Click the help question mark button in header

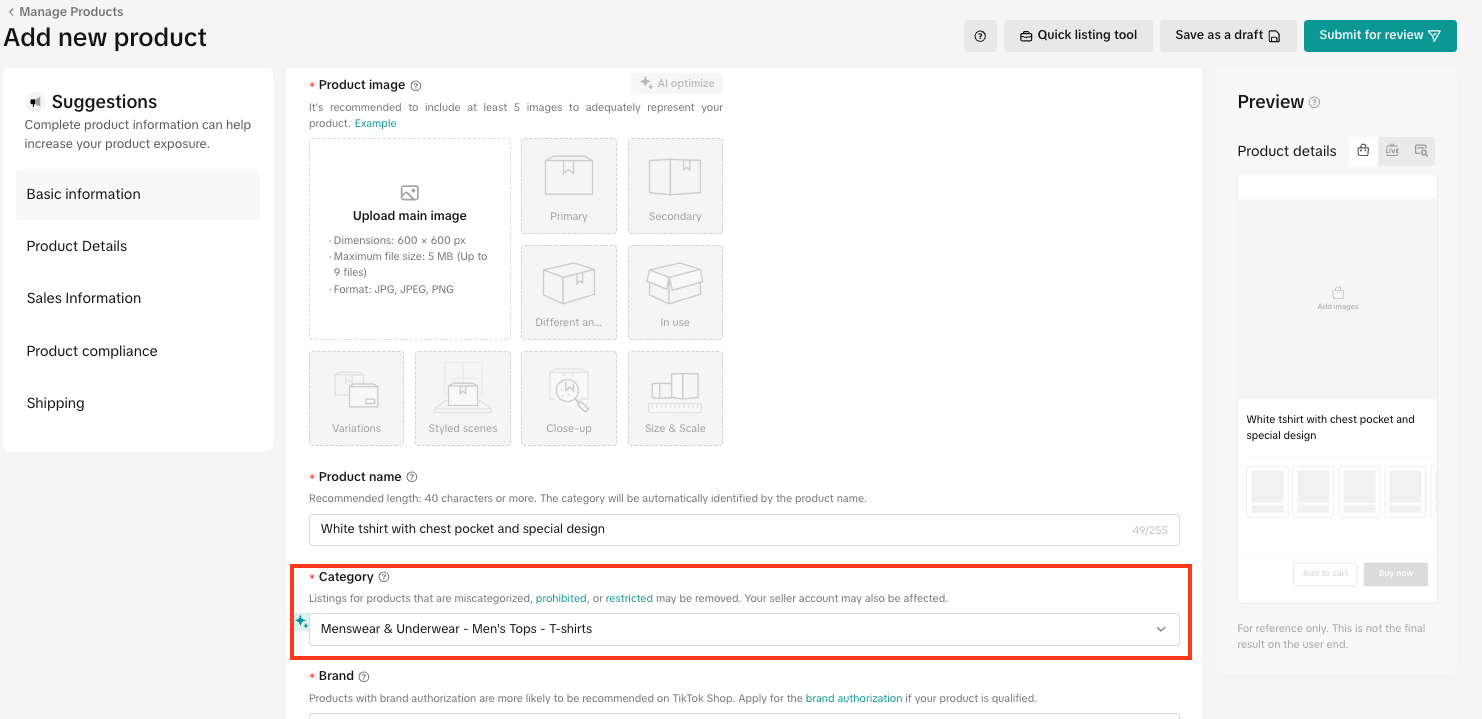pos(980,36)
